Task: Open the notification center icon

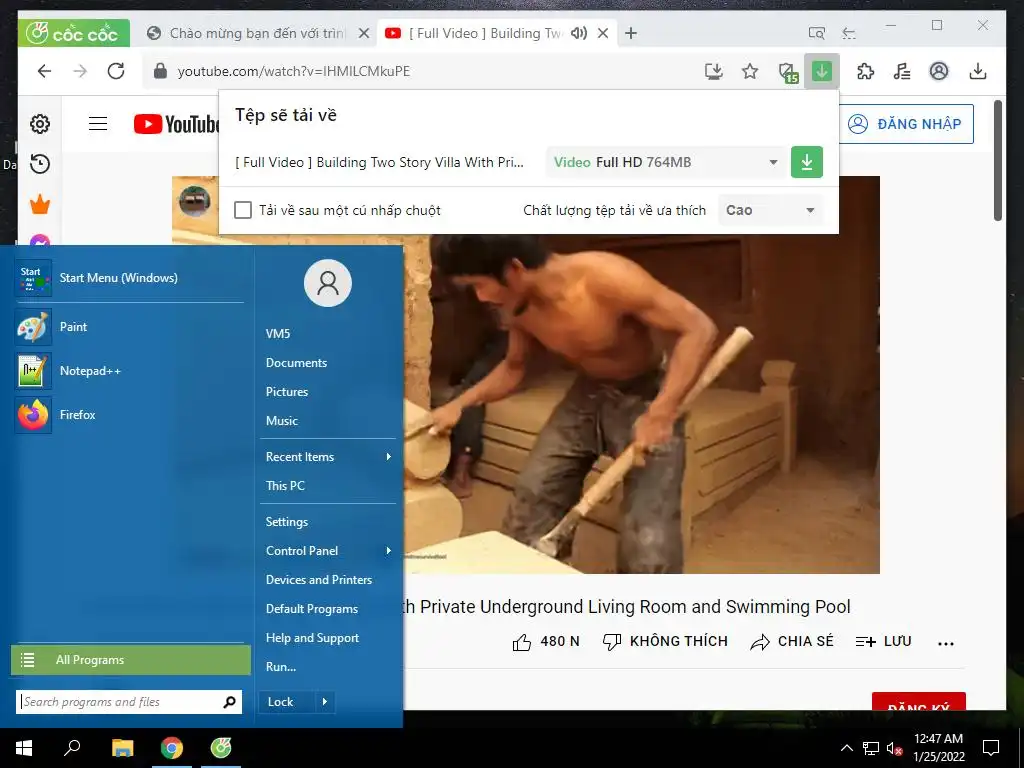Action: [x=991, y=748]
